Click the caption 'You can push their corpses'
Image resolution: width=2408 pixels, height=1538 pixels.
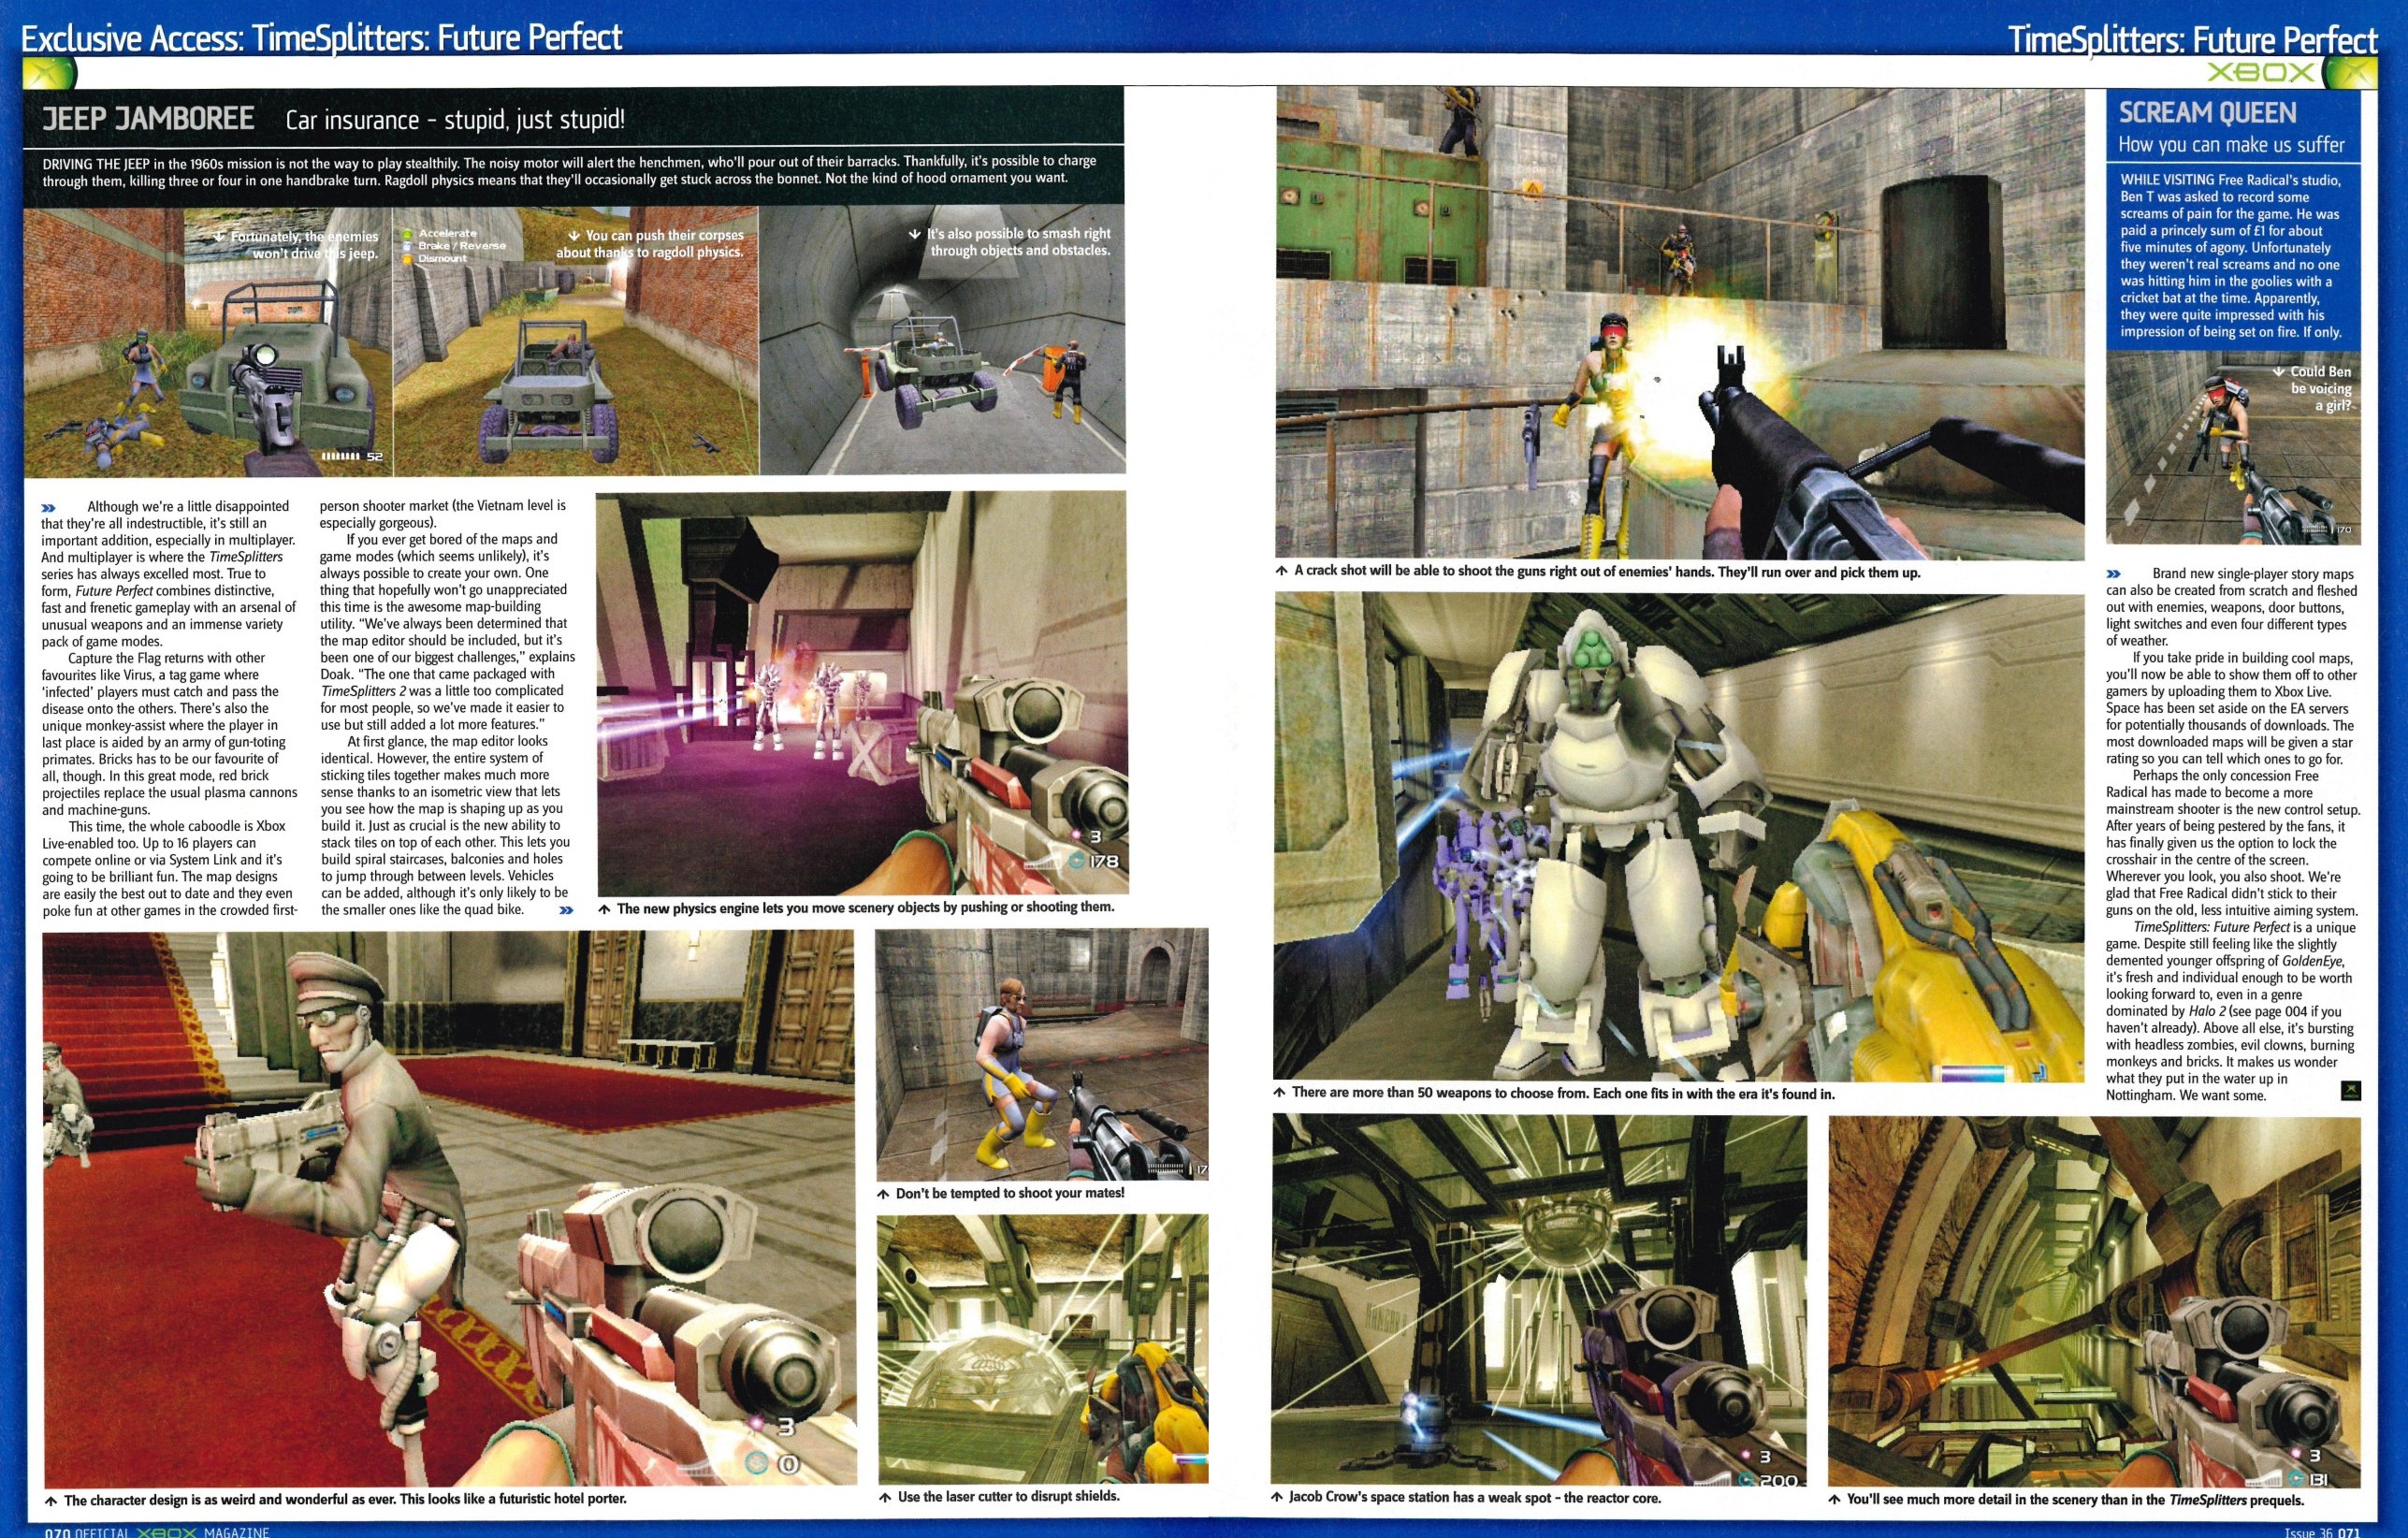pos(665,235)
